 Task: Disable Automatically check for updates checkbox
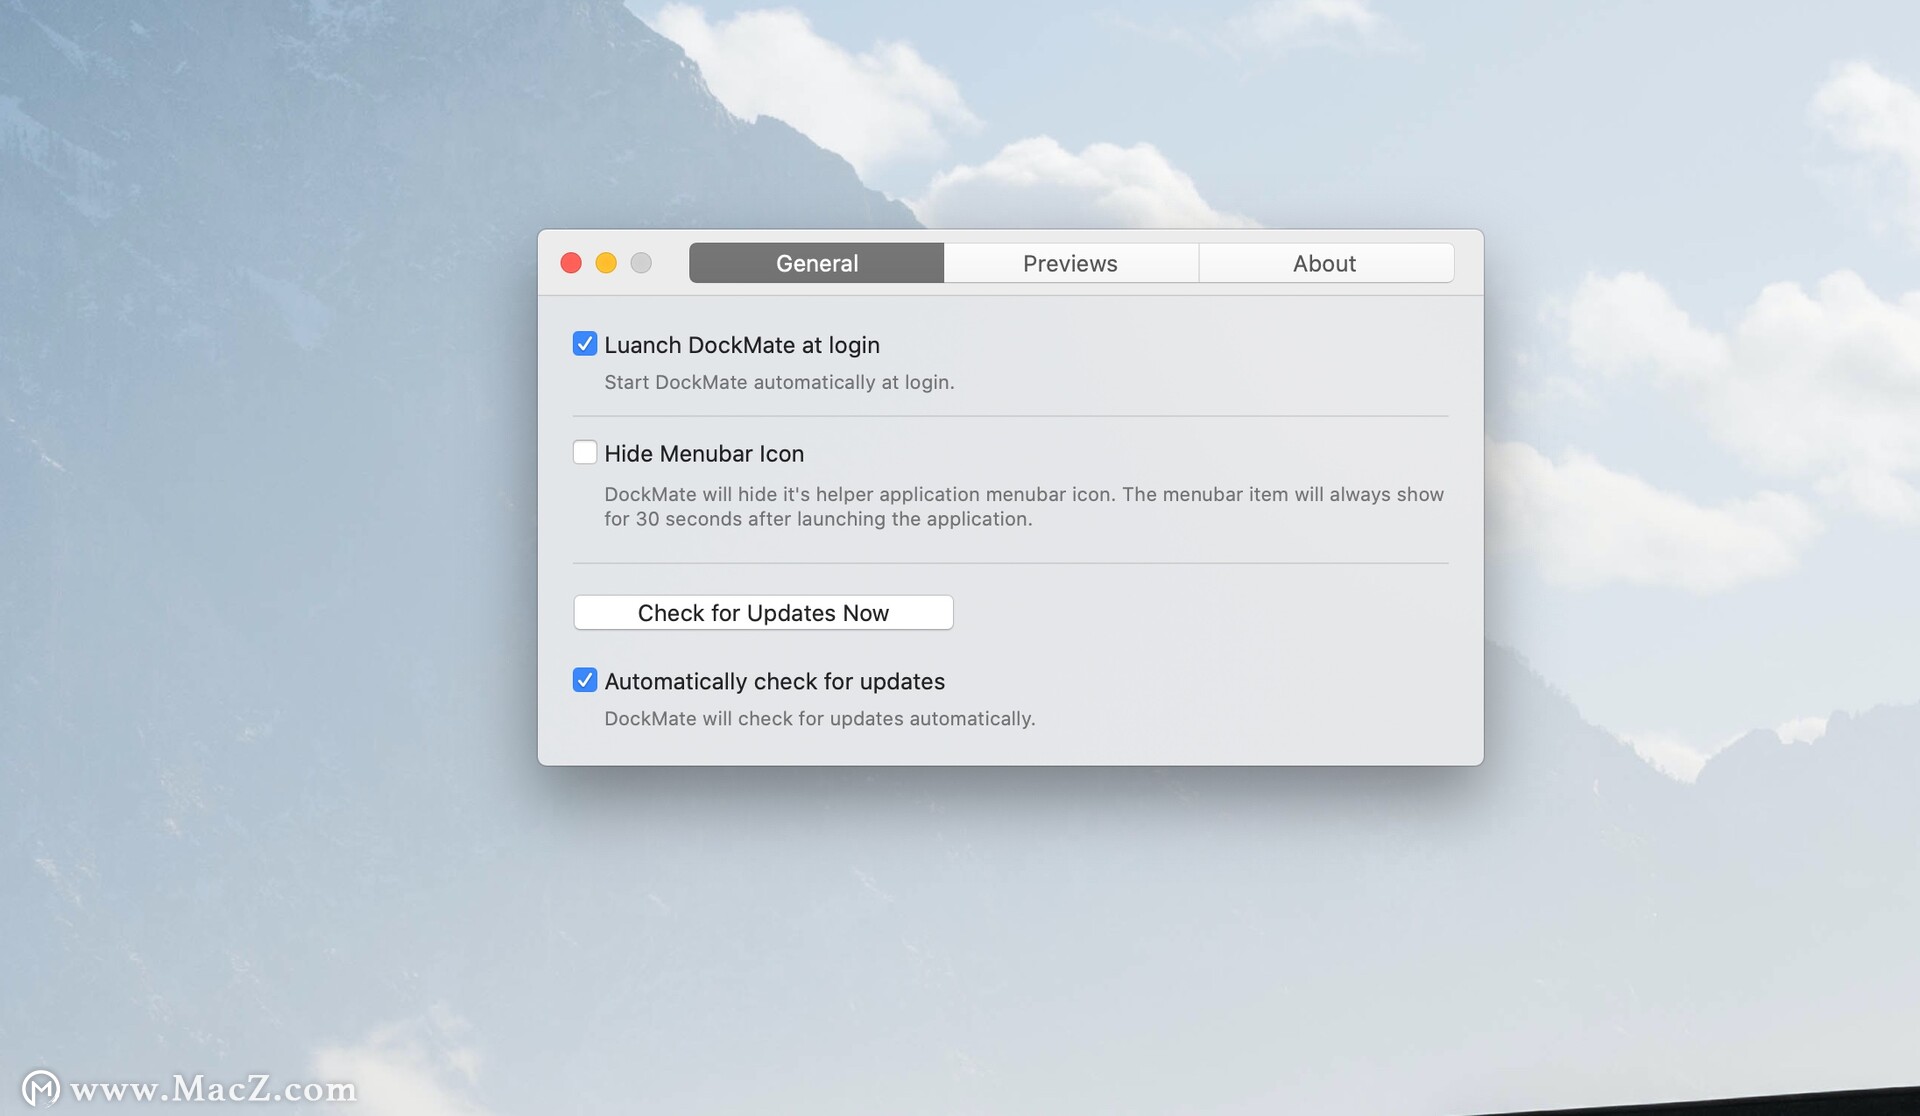585,681
